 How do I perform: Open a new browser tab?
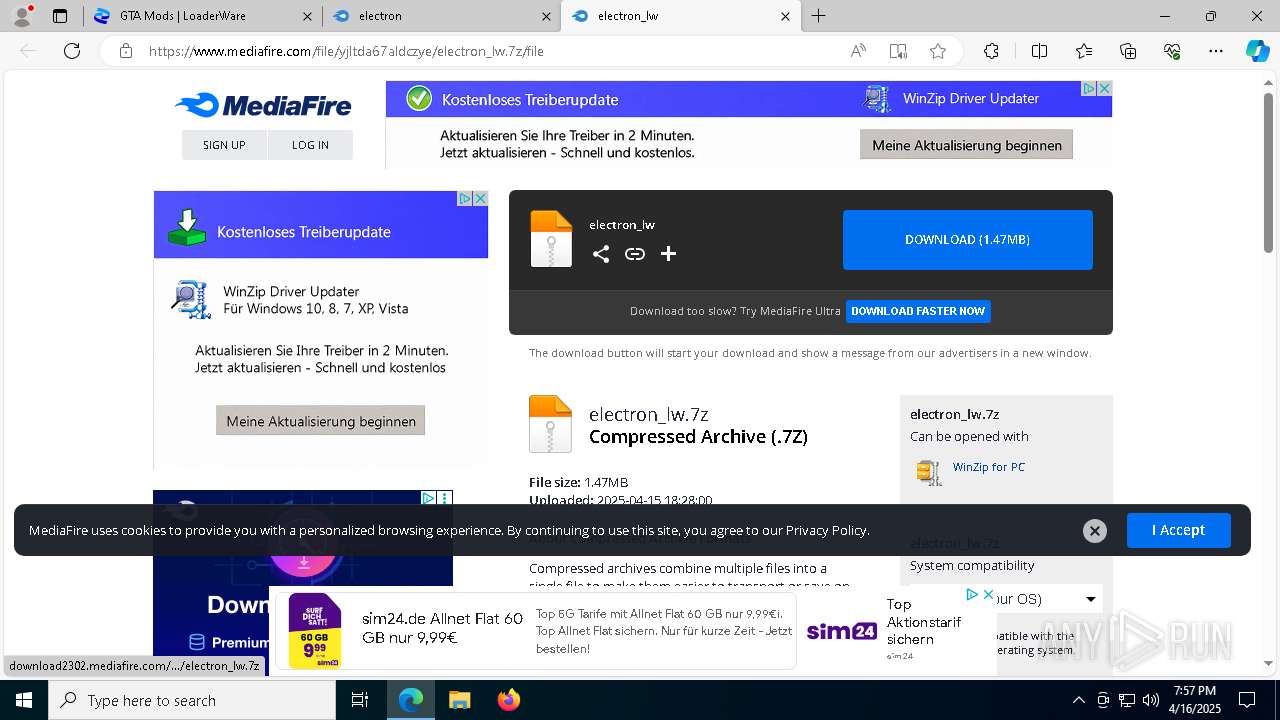pos(818,16)
